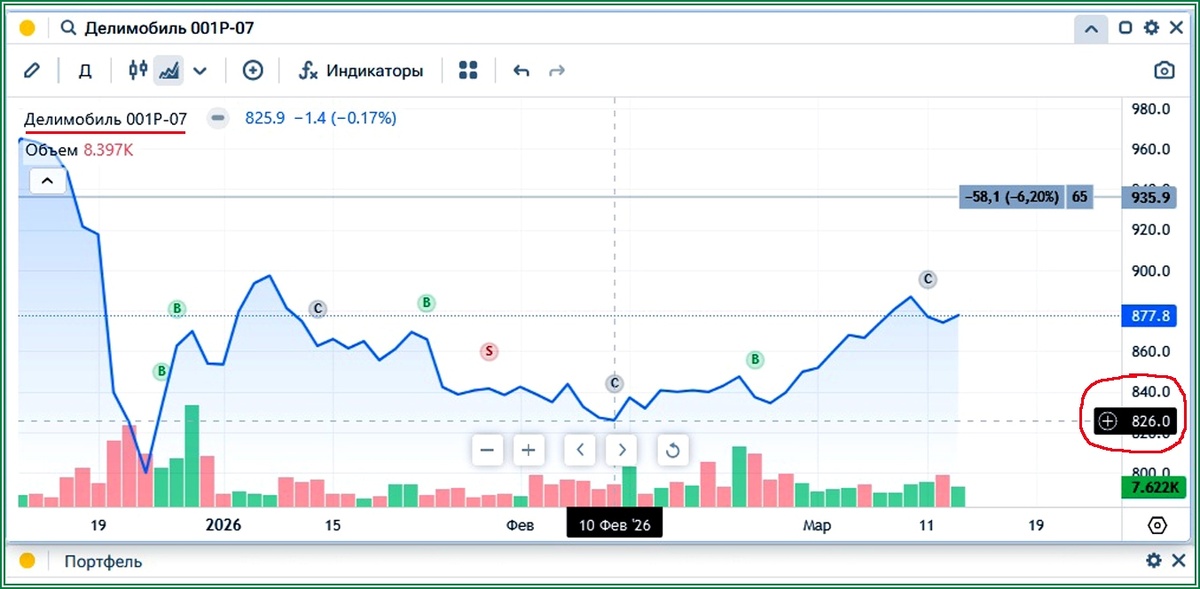Open the hexagon axis settings icon

[x=1157, y=525]
